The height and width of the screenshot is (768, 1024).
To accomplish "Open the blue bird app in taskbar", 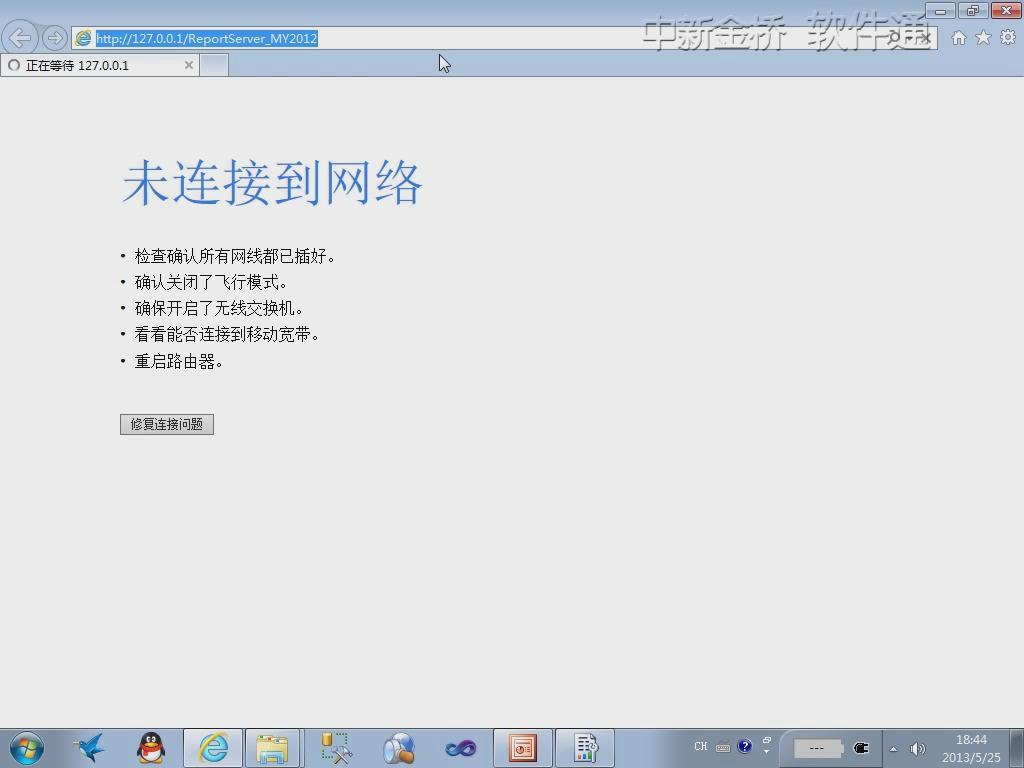I will [89, 748].
